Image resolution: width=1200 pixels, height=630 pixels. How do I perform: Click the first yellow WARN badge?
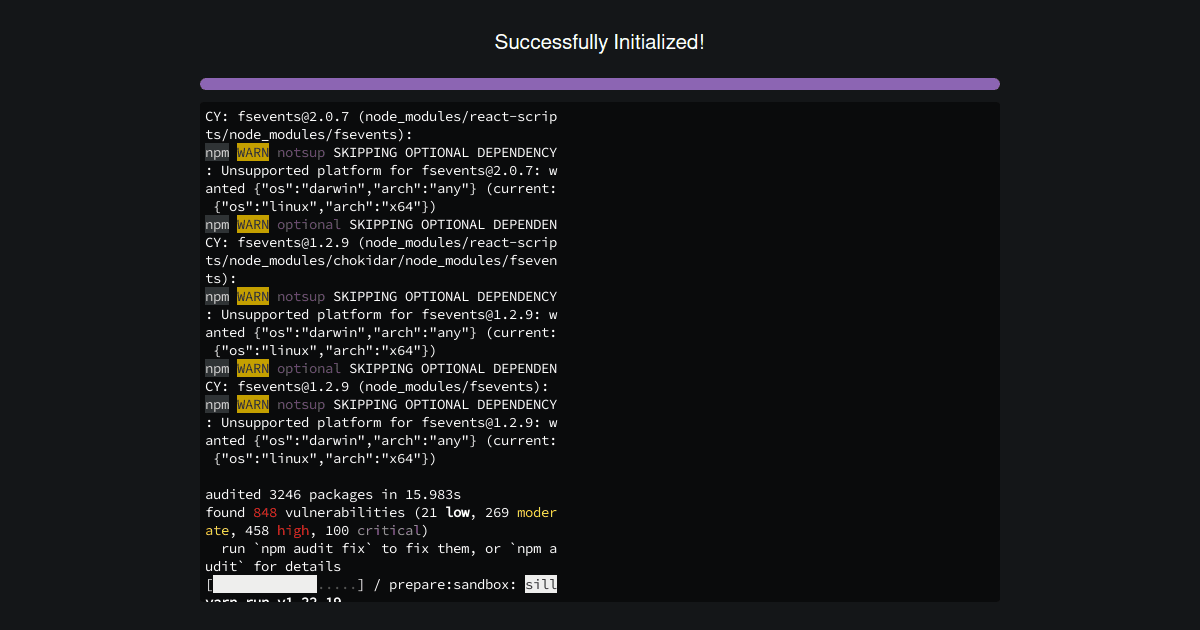click(x=252, y=152)
